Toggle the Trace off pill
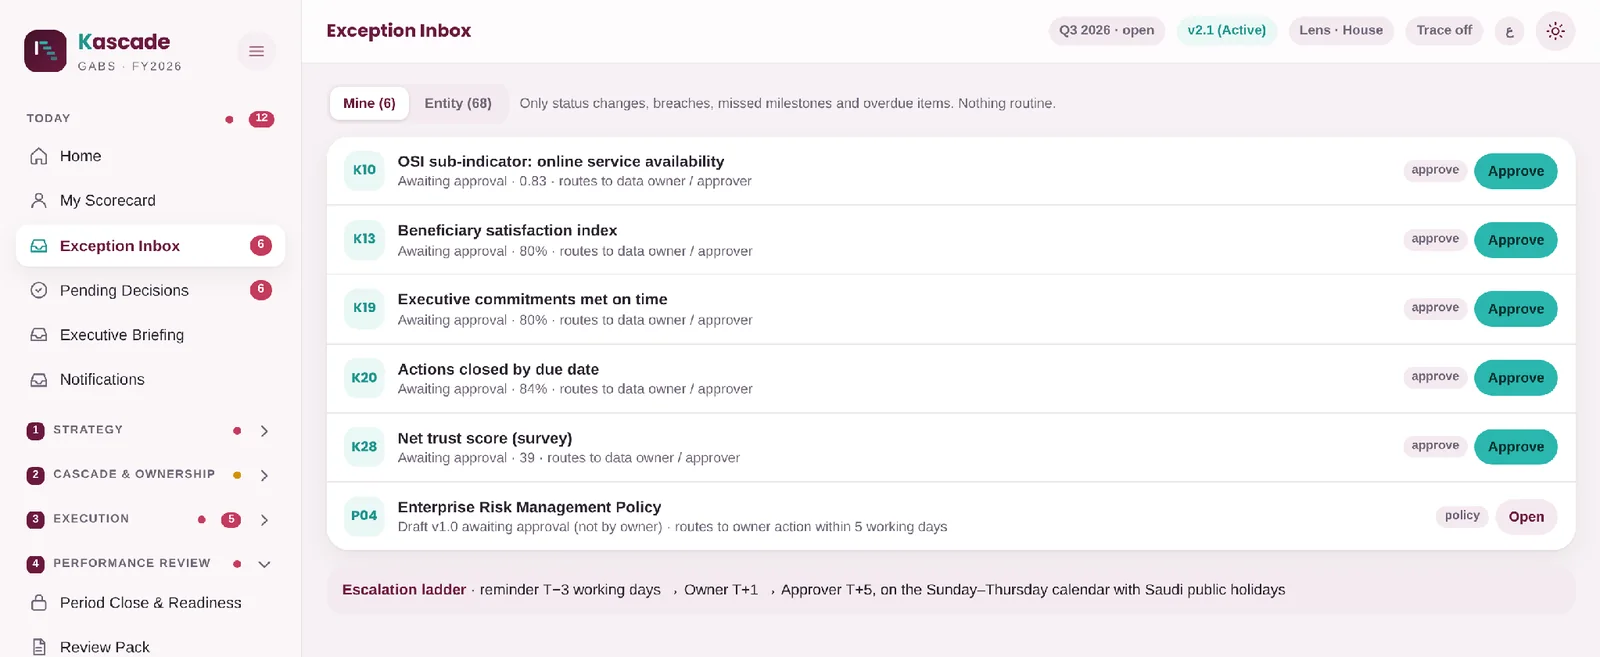Image resolution: width=1600 pixels, height=657 pixels. [1444, 31]
